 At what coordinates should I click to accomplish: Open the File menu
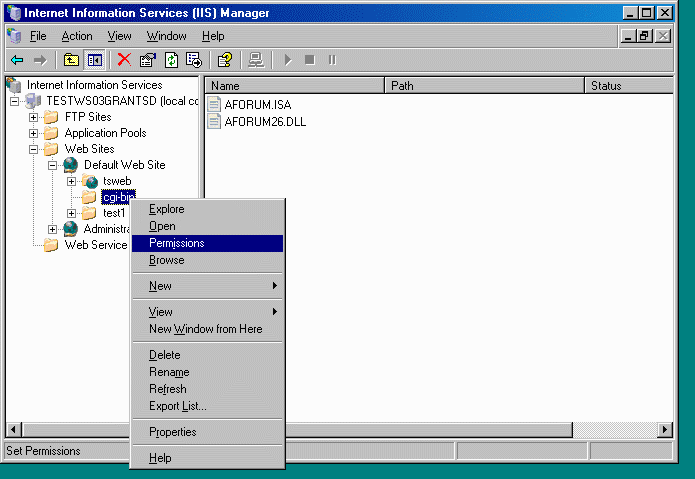(38, 36)
